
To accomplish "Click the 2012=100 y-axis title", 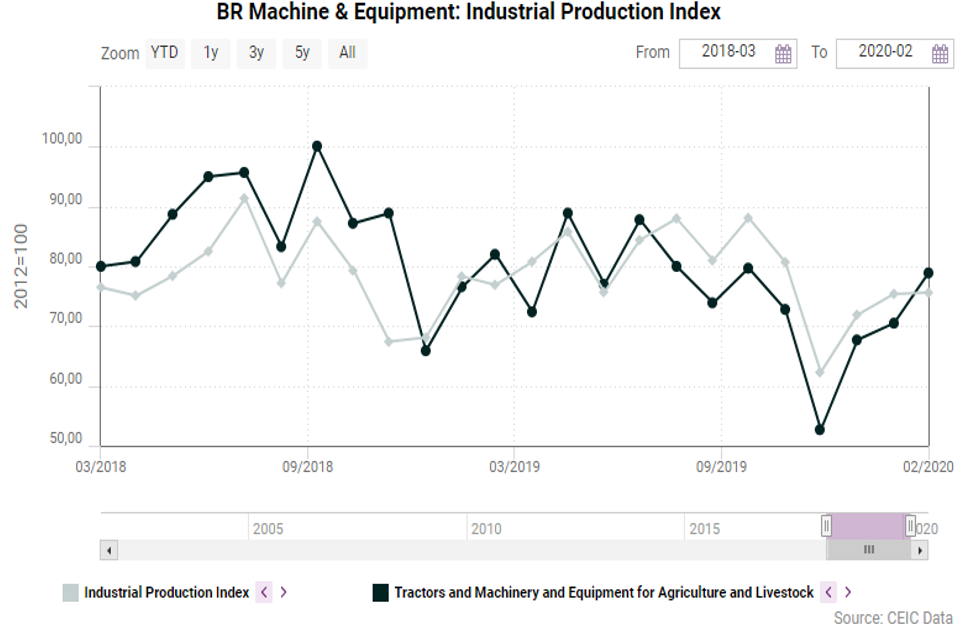I will pos(21,266).
